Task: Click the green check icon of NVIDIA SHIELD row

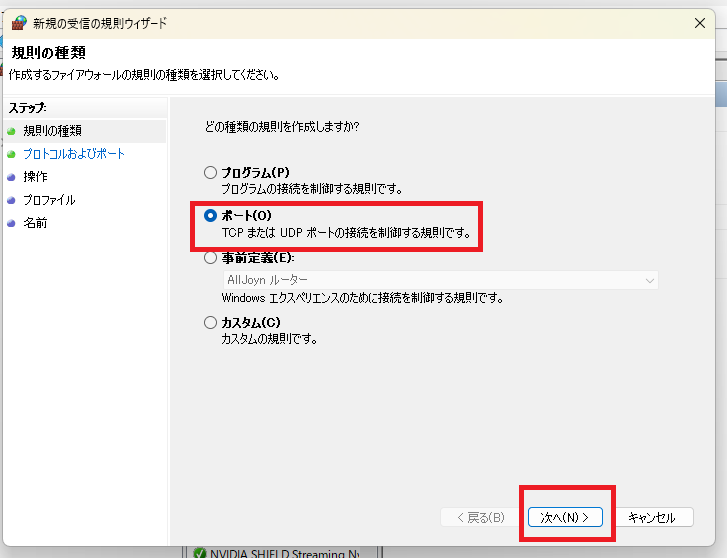Action: 200,553
